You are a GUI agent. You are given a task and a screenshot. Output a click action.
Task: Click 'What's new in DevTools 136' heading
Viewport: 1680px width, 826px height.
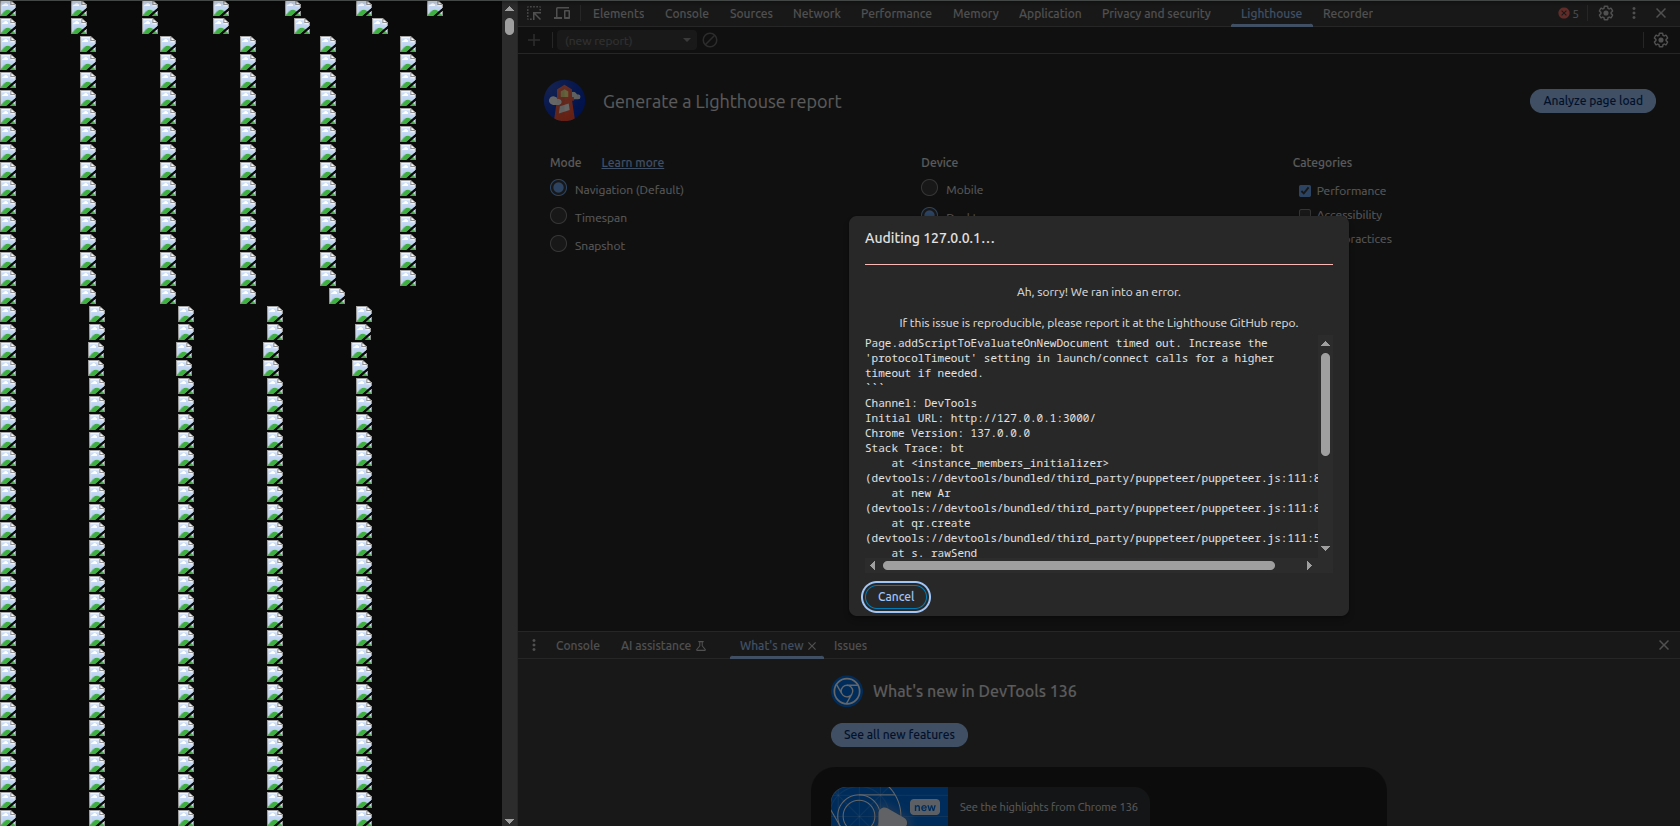tap(974, 691)
